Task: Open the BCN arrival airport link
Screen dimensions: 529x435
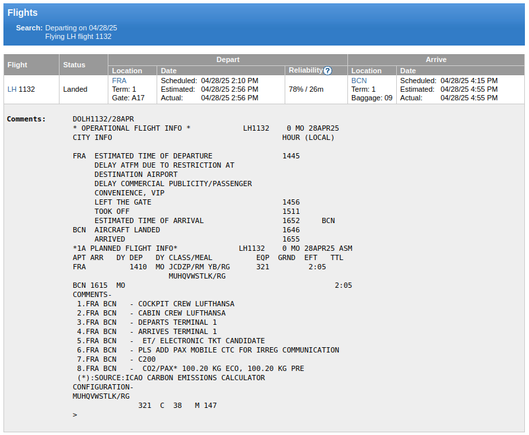Action: pos(359,81)
